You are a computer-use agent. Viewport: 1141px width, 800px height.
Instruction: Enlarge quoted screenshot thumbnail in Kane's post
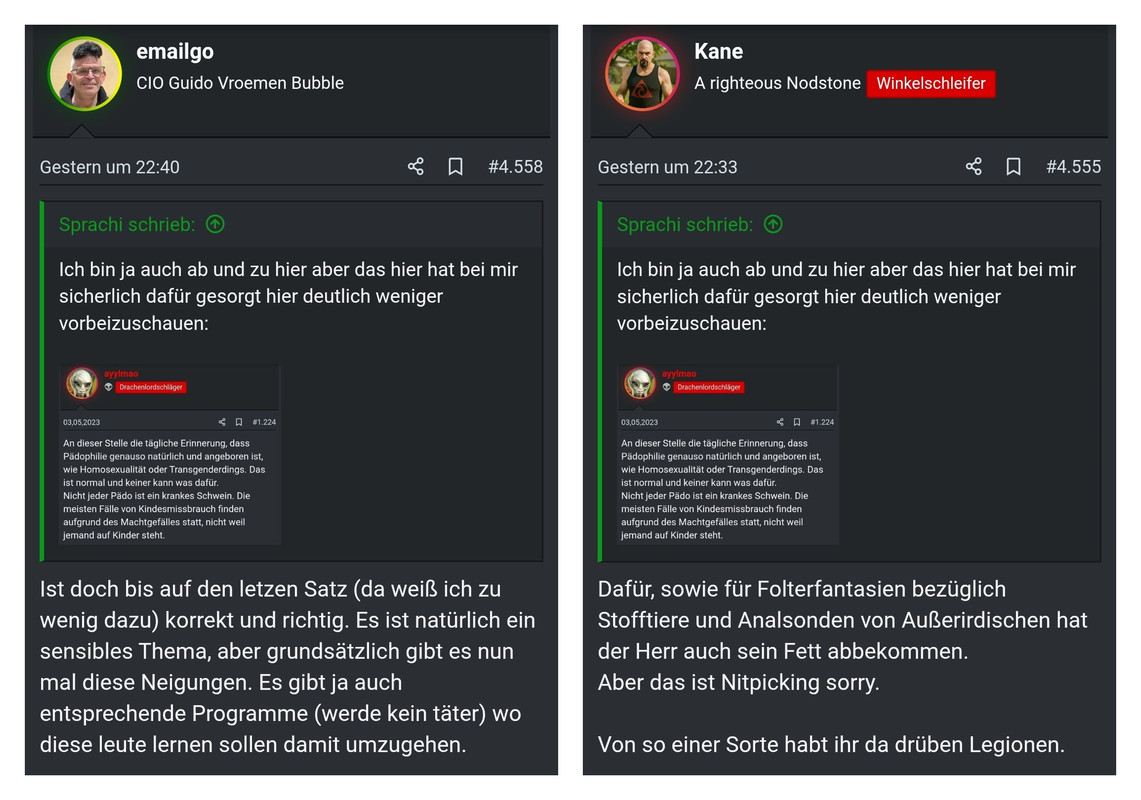tap(728, 454)
